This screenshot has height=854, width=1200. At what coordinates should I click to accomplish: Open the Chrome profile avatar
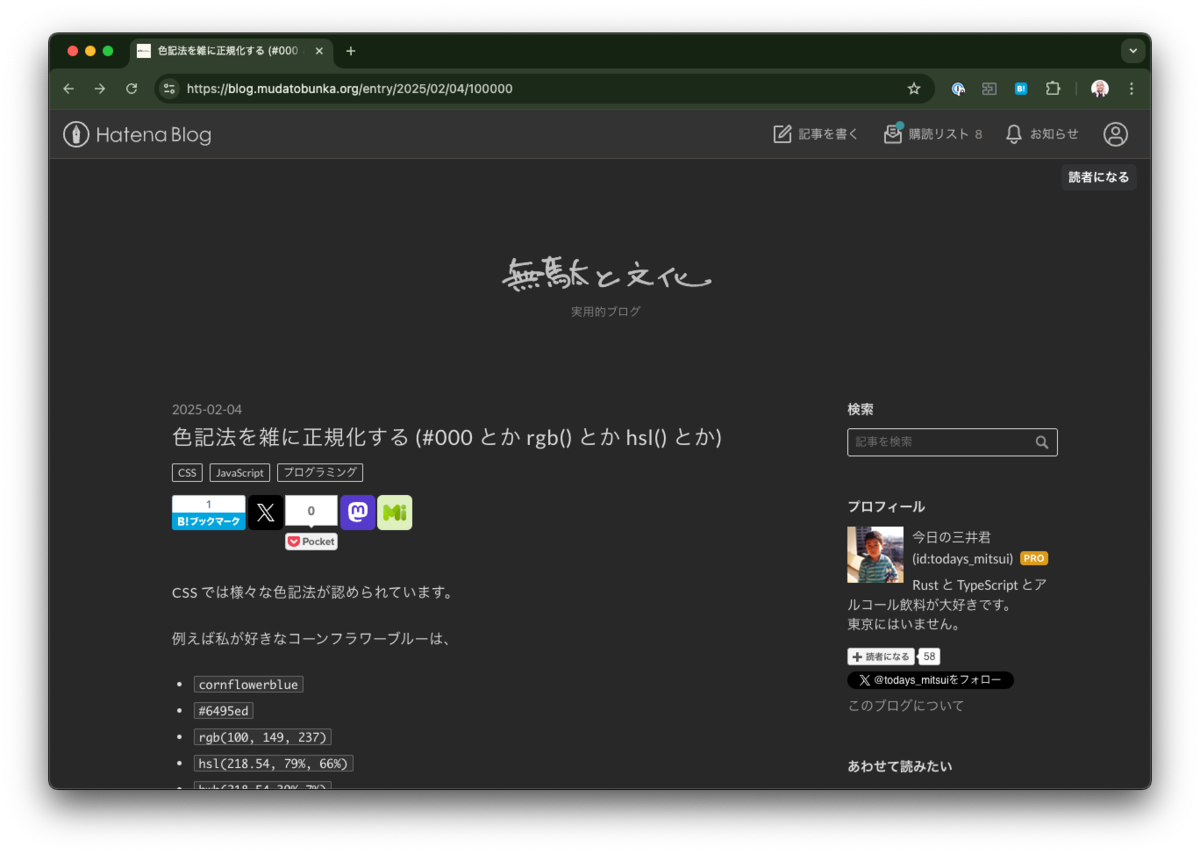(x=1100, y=89)
